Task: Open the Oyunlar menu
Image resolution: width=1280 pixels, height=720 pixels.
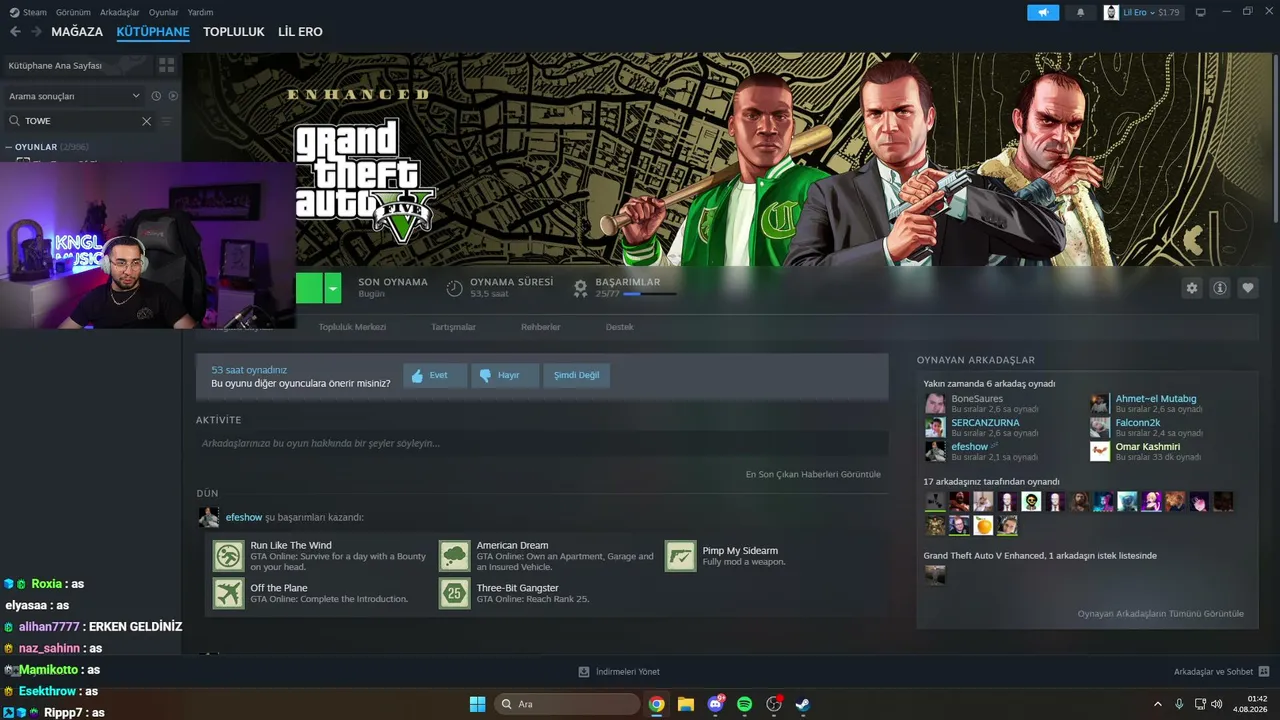Action: (163, 12)
